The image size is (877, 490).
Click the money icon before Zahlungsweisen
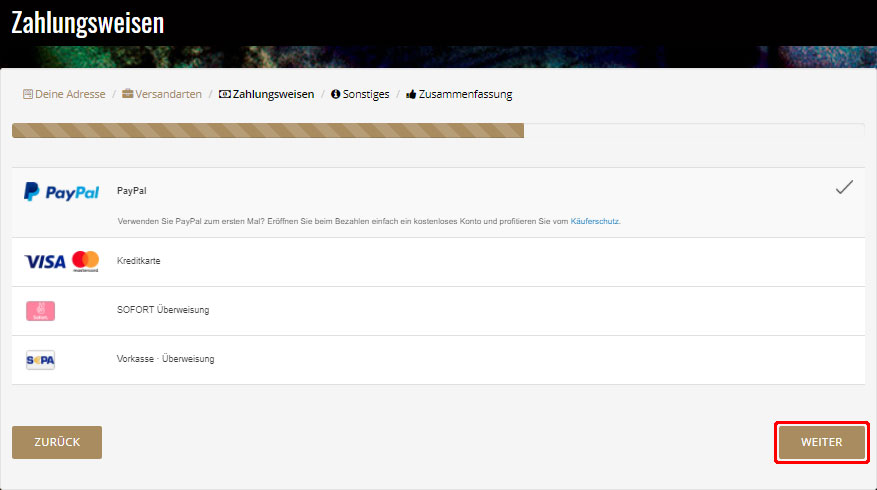[x=225, y=94]
